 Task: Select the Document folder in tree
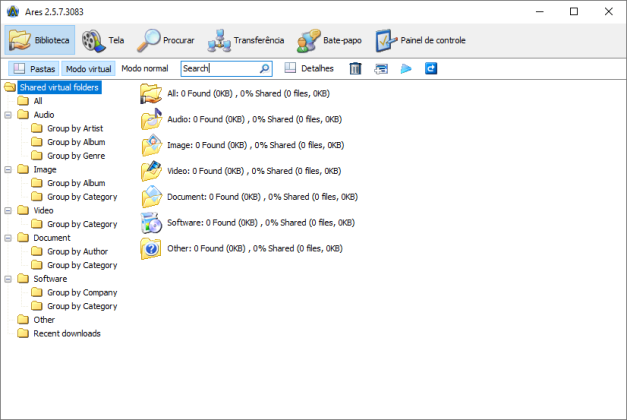(52, 238)
